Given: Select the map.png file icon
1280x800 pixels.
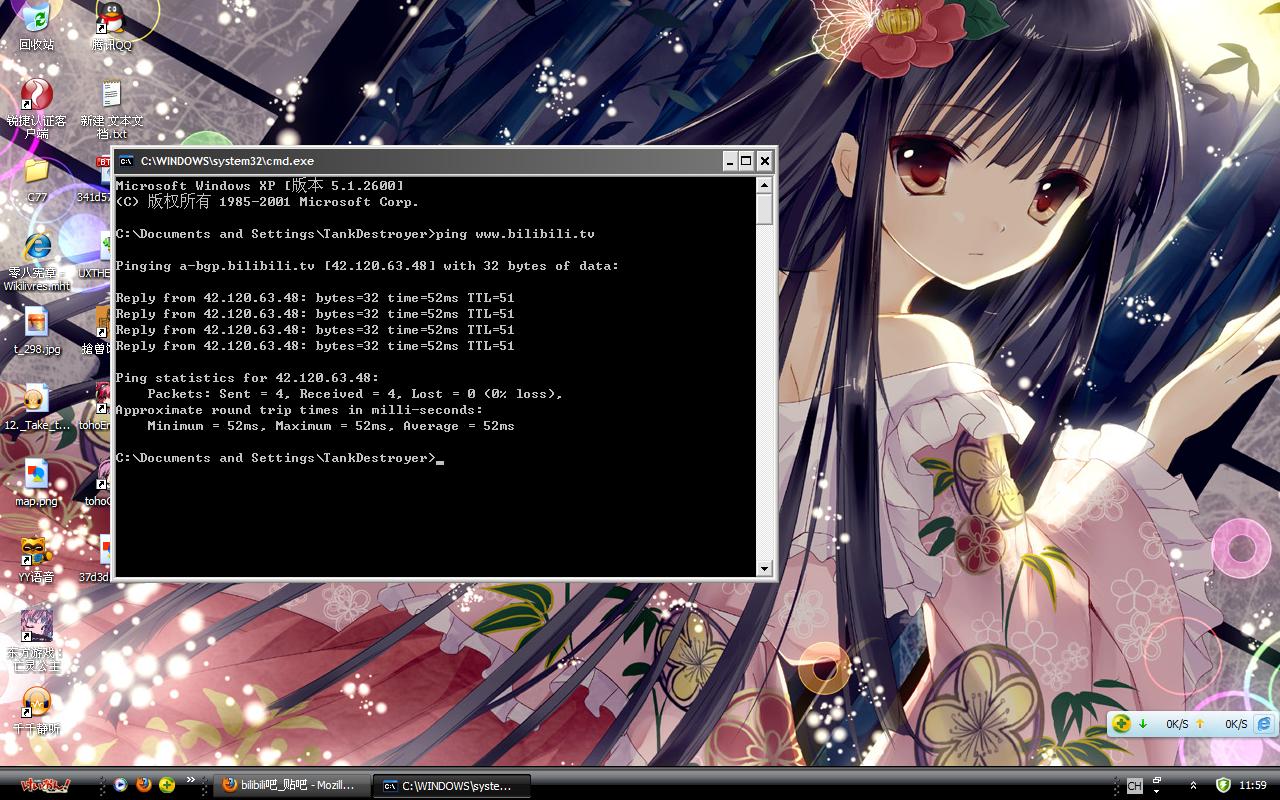Looking at the screenshot, I should 36,476.
